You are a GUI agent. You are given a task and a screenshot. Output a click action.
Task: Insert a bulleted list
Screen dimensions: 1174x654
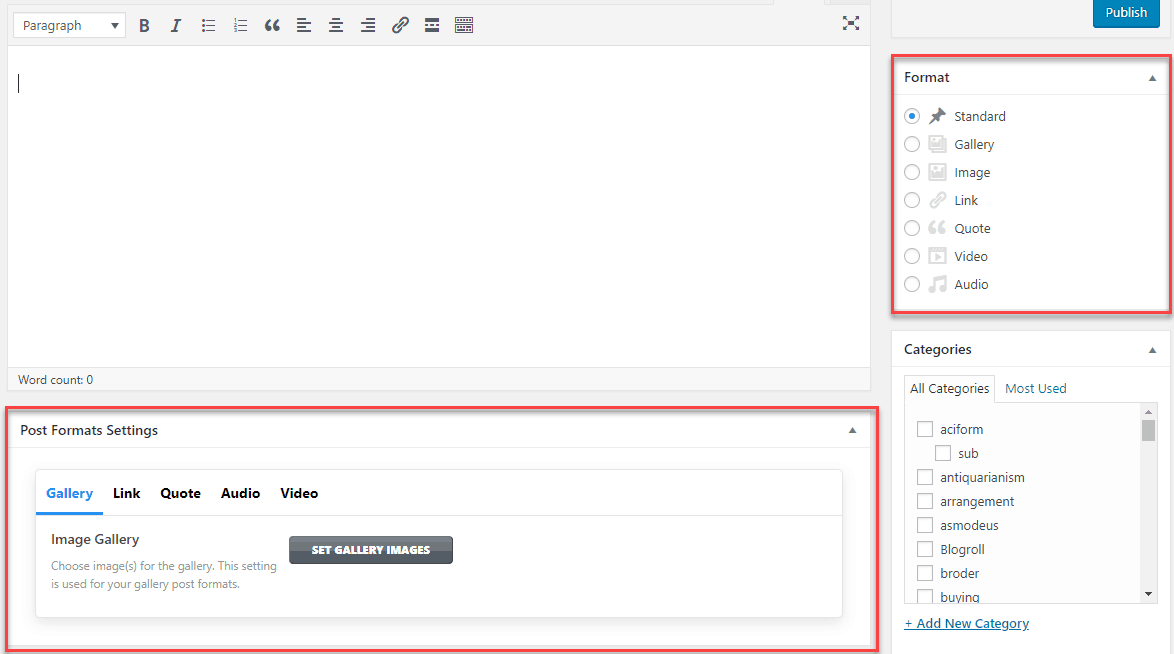(208, 26)
